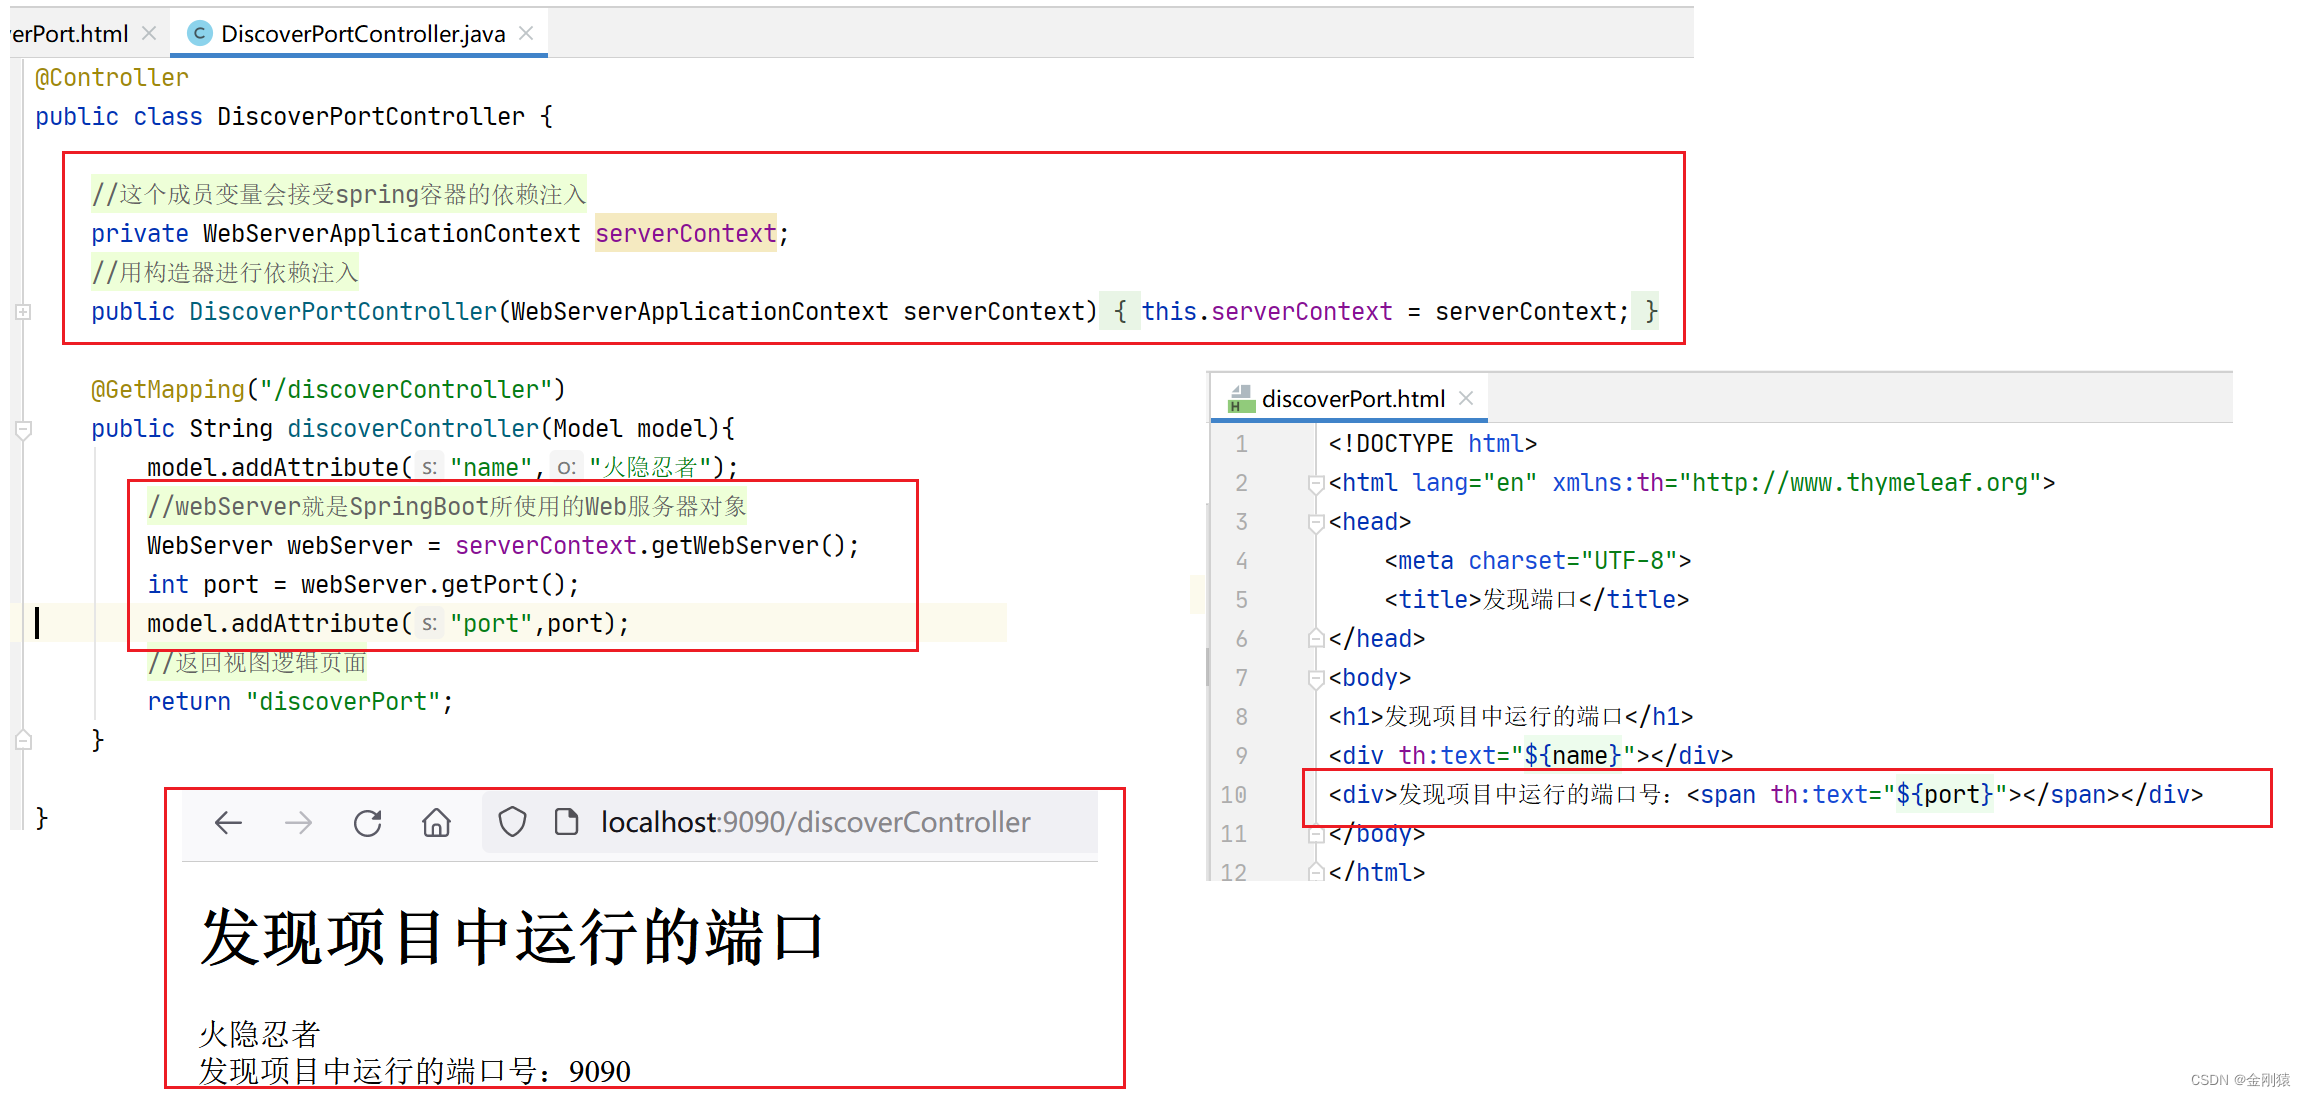Click the h1 tag on line 8
This screenshot has width=2306, height=1097.
[x=1510, y=717]
